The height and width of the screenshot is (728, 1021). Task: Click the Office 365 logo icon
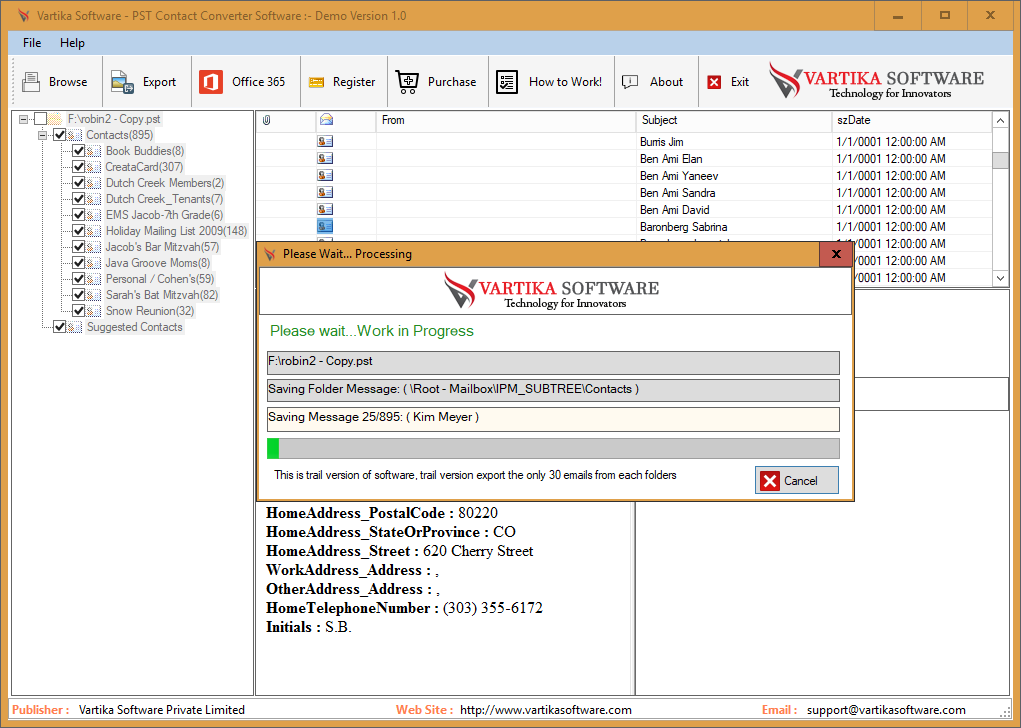pos(211,82)
